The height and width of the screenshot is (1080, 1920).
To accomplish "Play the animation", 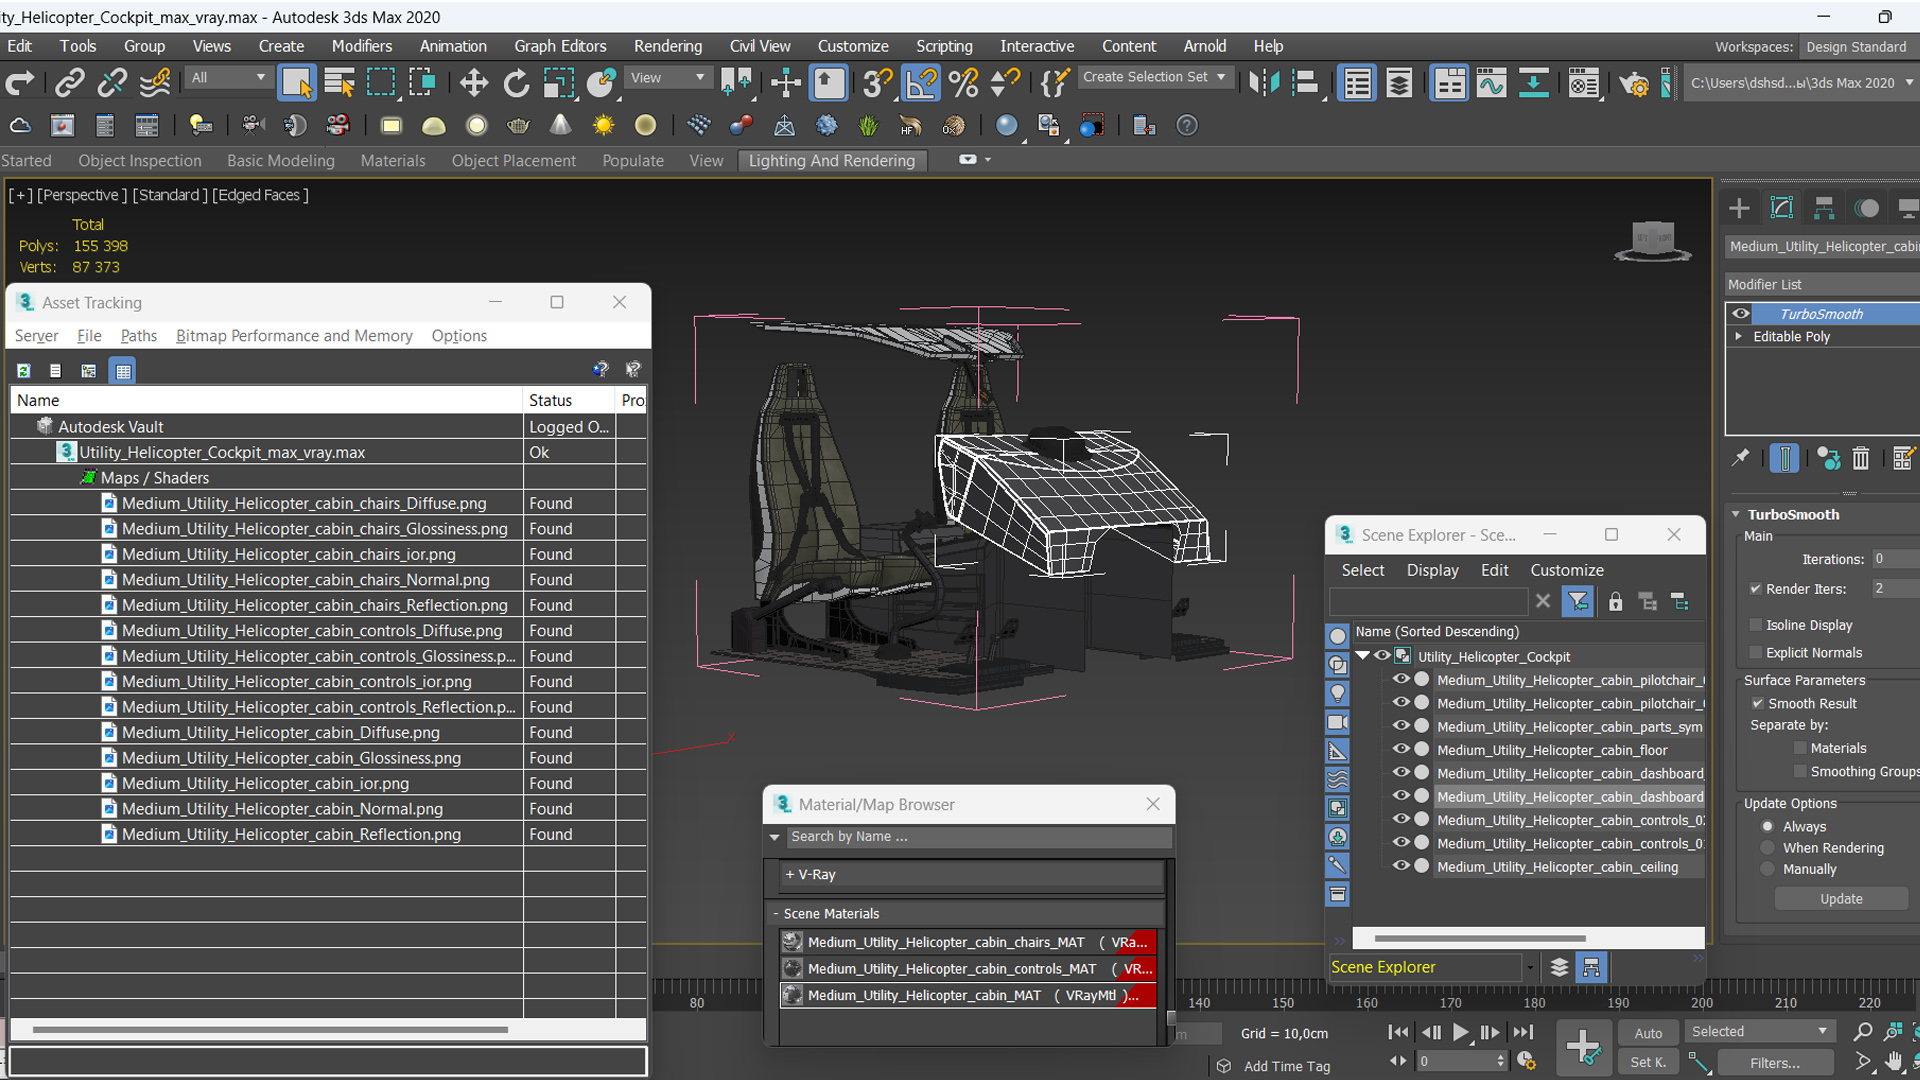I will (x=1460, y=1032).
